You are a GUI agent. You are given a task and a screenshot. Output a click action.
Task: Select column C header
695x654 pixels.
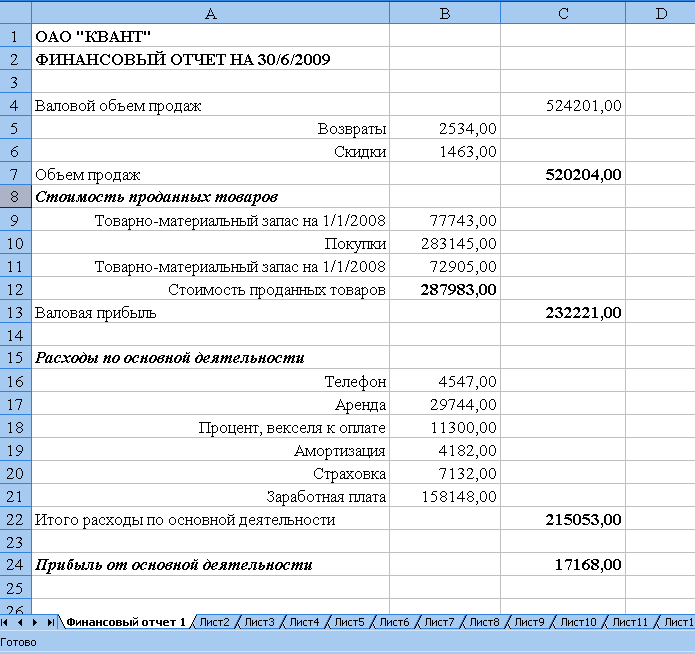pos(563,14)
